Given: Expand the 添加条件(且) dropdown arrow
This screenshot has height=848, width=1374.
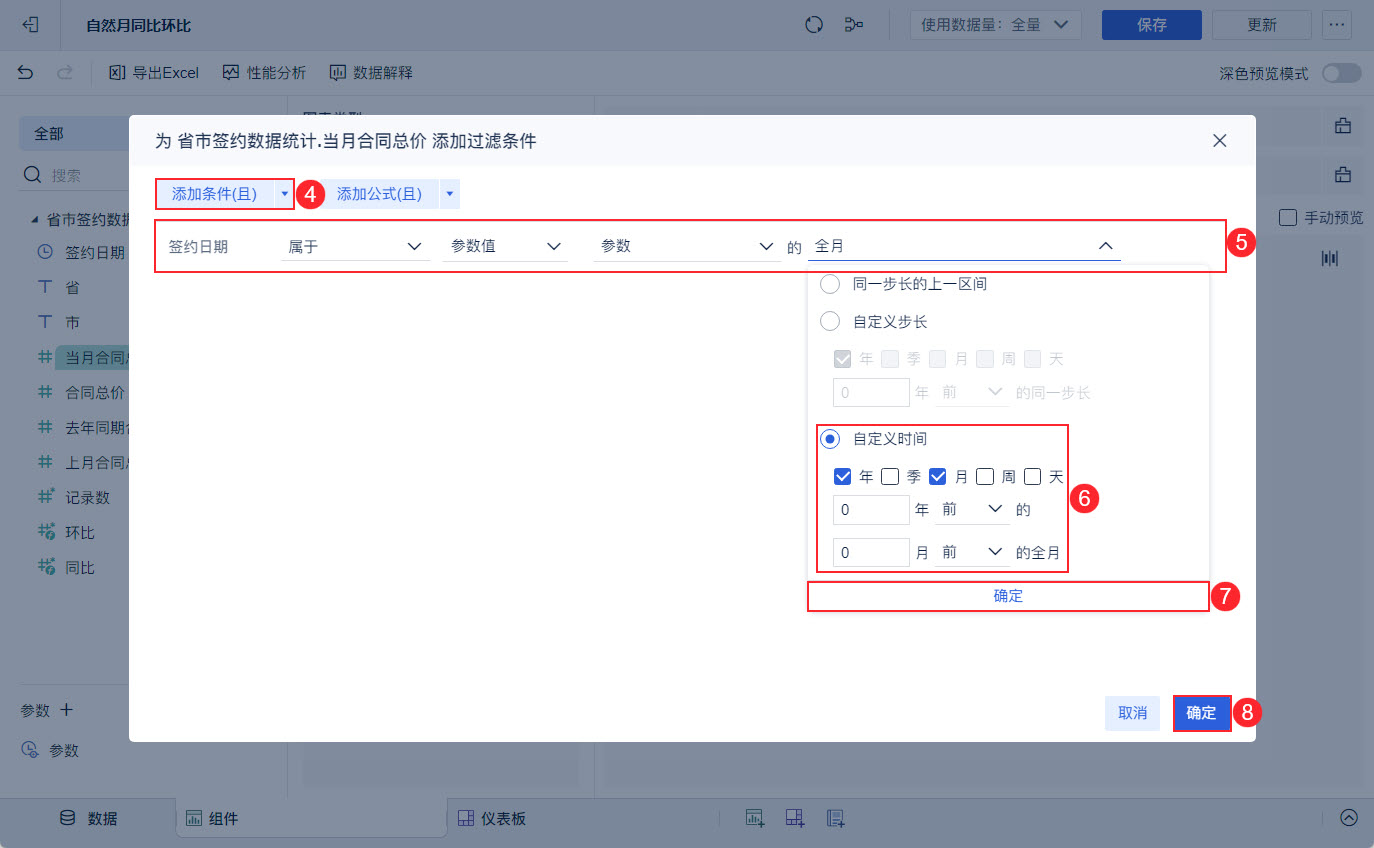Looking at the screenshot, I should 284,194.
